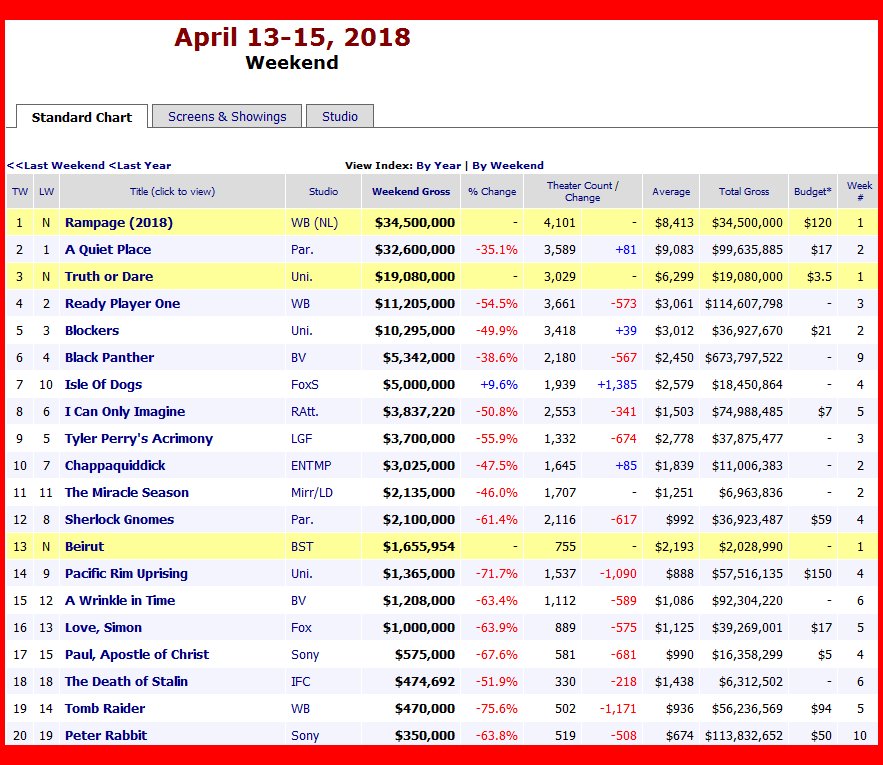Select Black Panther total gross $673,797,522
The image size is (883, 765).
[x=744, y=358]
